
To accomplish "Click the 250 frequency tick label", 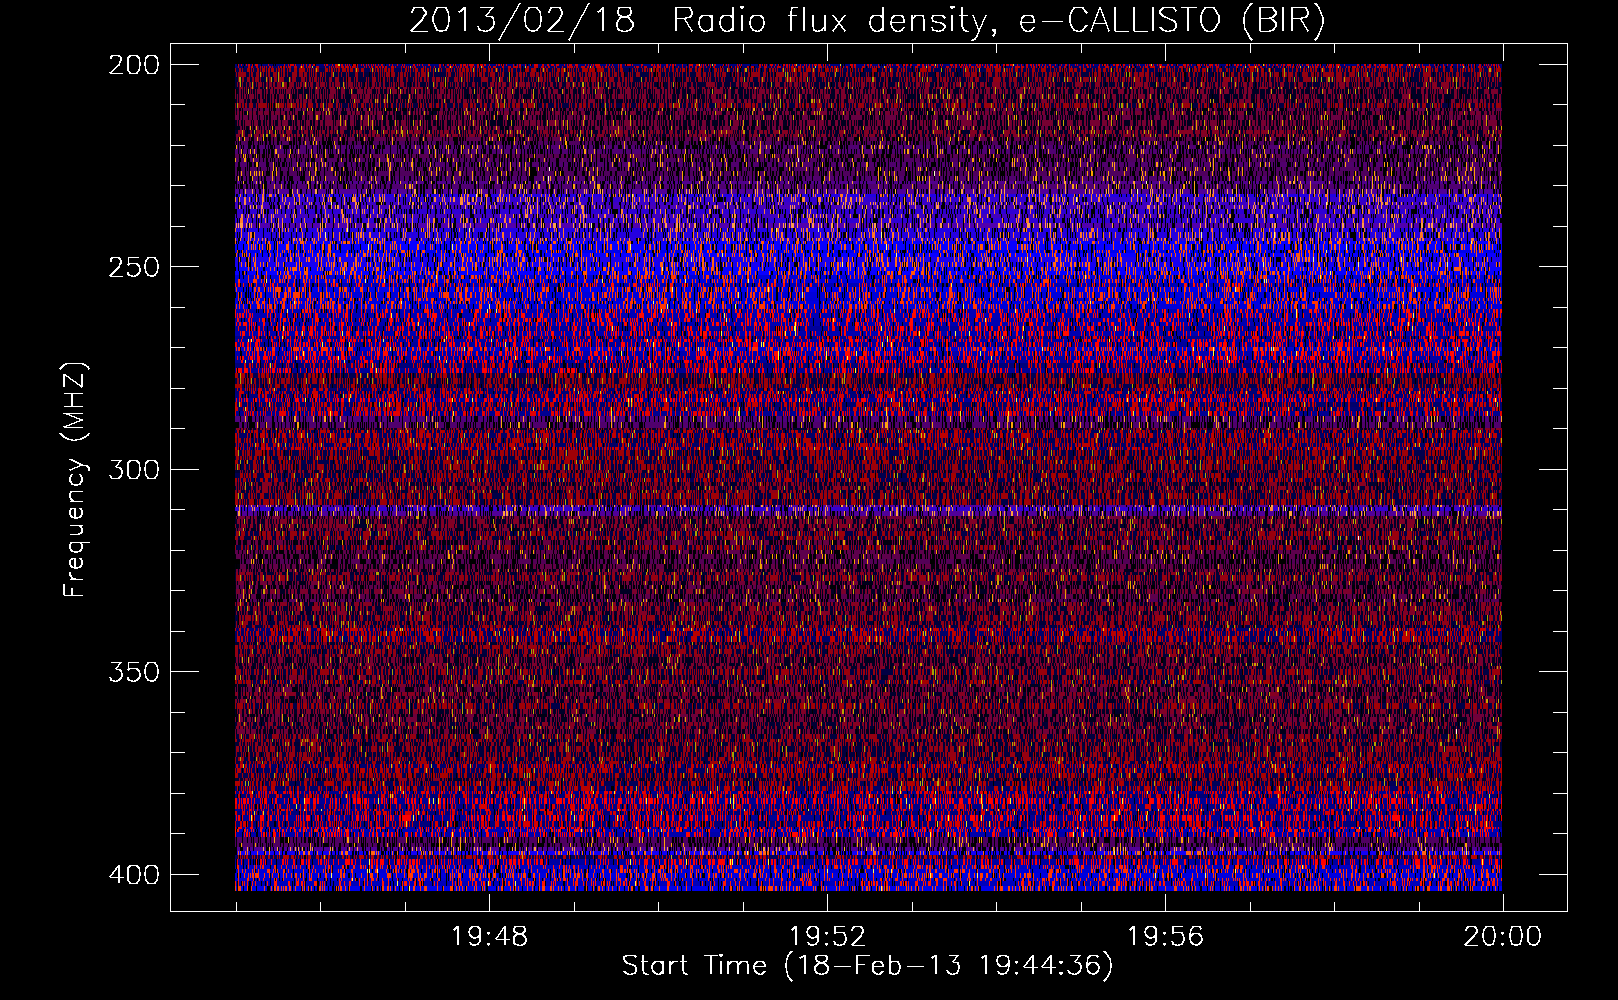I will (x=133, y=267).
